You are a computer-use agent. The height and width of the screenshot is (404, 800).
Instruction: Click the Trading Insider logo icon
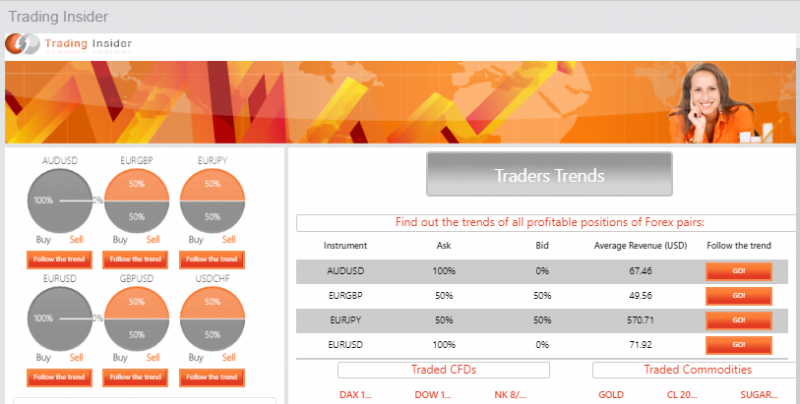22,44
